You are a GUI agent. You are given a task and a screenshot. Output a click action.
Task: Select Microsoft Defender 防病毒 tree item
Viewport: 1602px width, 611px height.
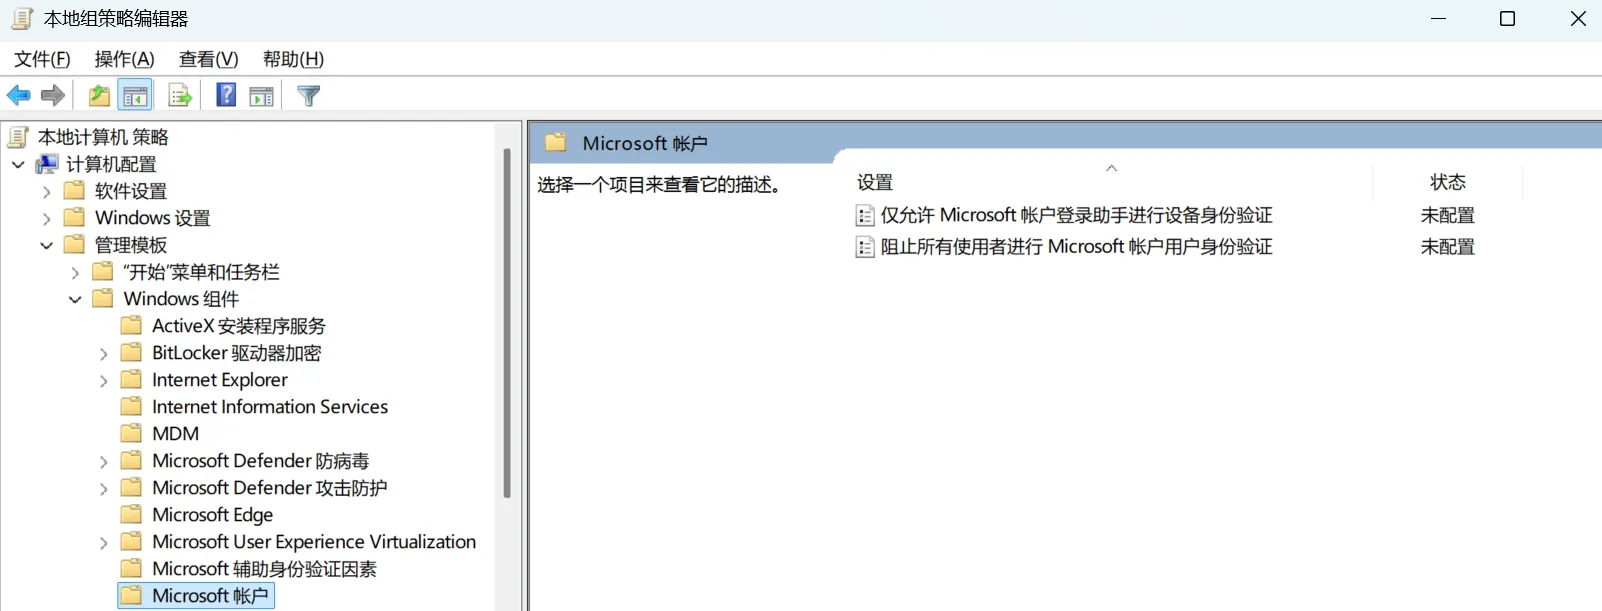coord(260,461)
